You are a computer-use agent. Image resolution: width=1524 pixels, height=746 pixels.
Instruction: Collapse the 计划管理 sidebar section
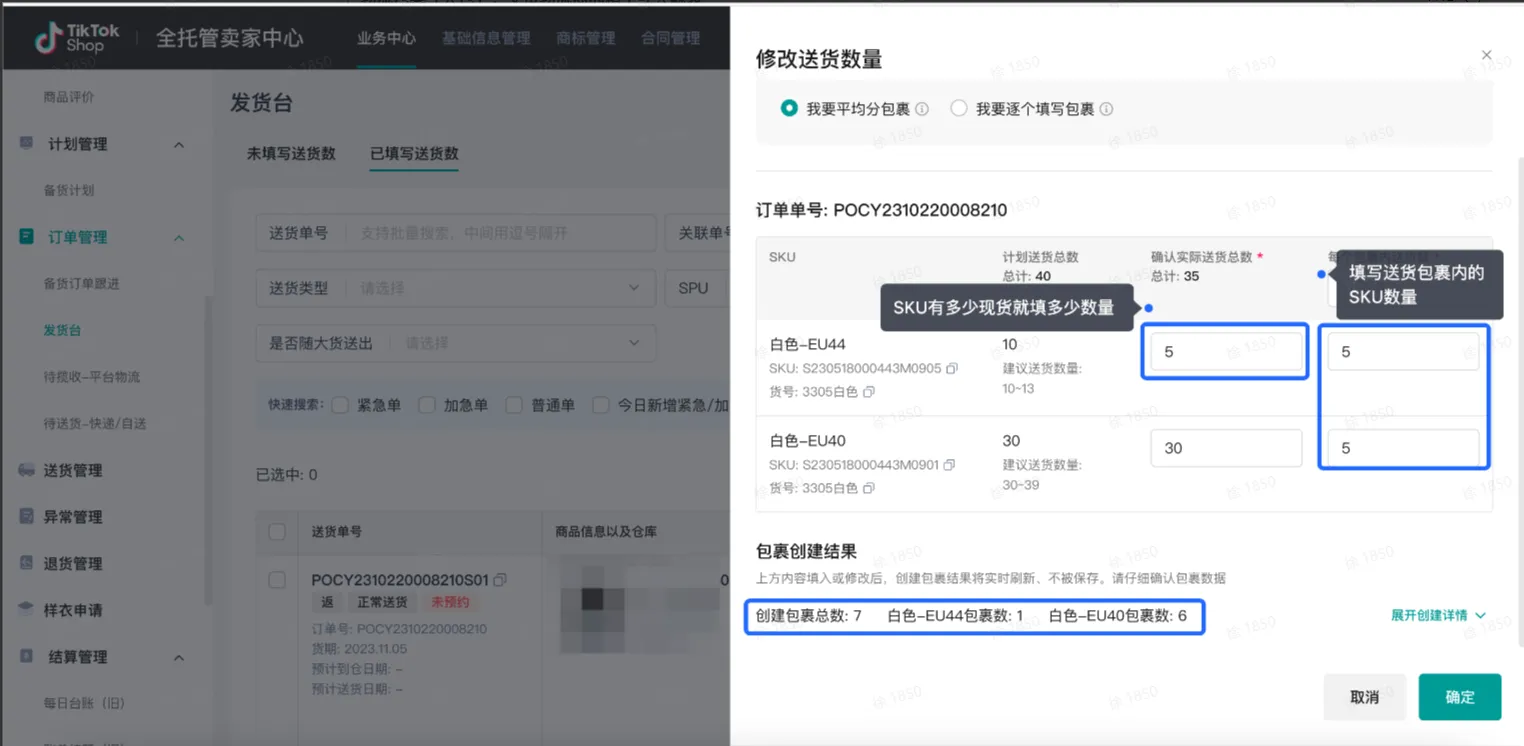[179, 144]
